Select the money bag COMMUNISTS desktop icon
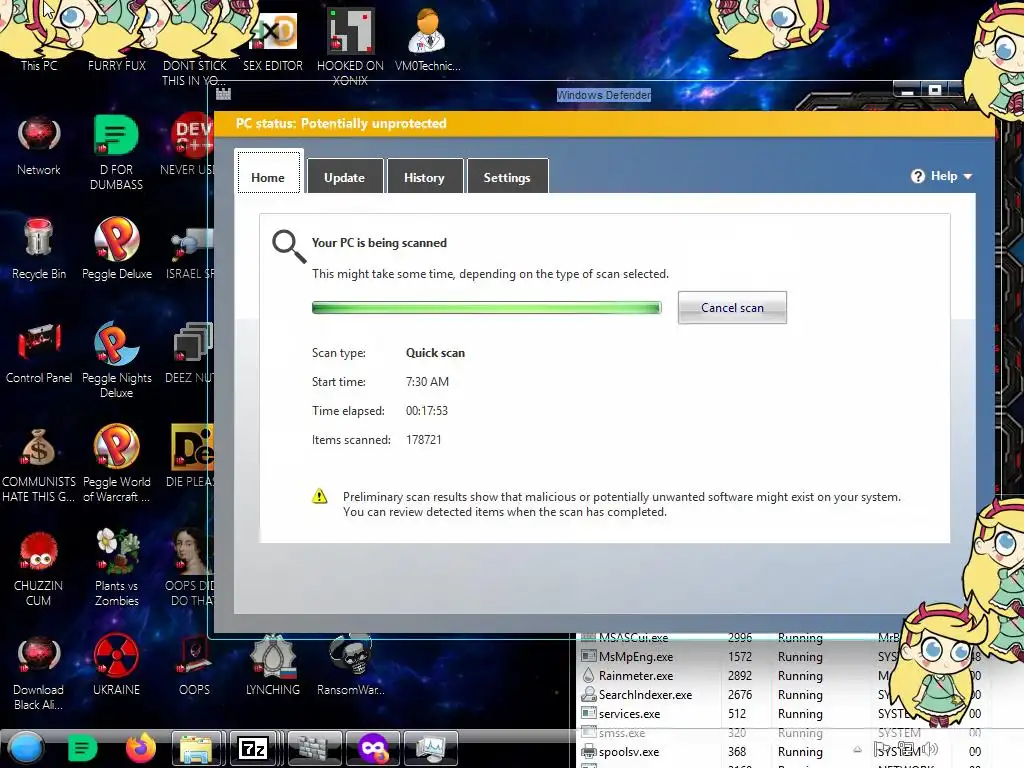 click(x=39, y=464)
